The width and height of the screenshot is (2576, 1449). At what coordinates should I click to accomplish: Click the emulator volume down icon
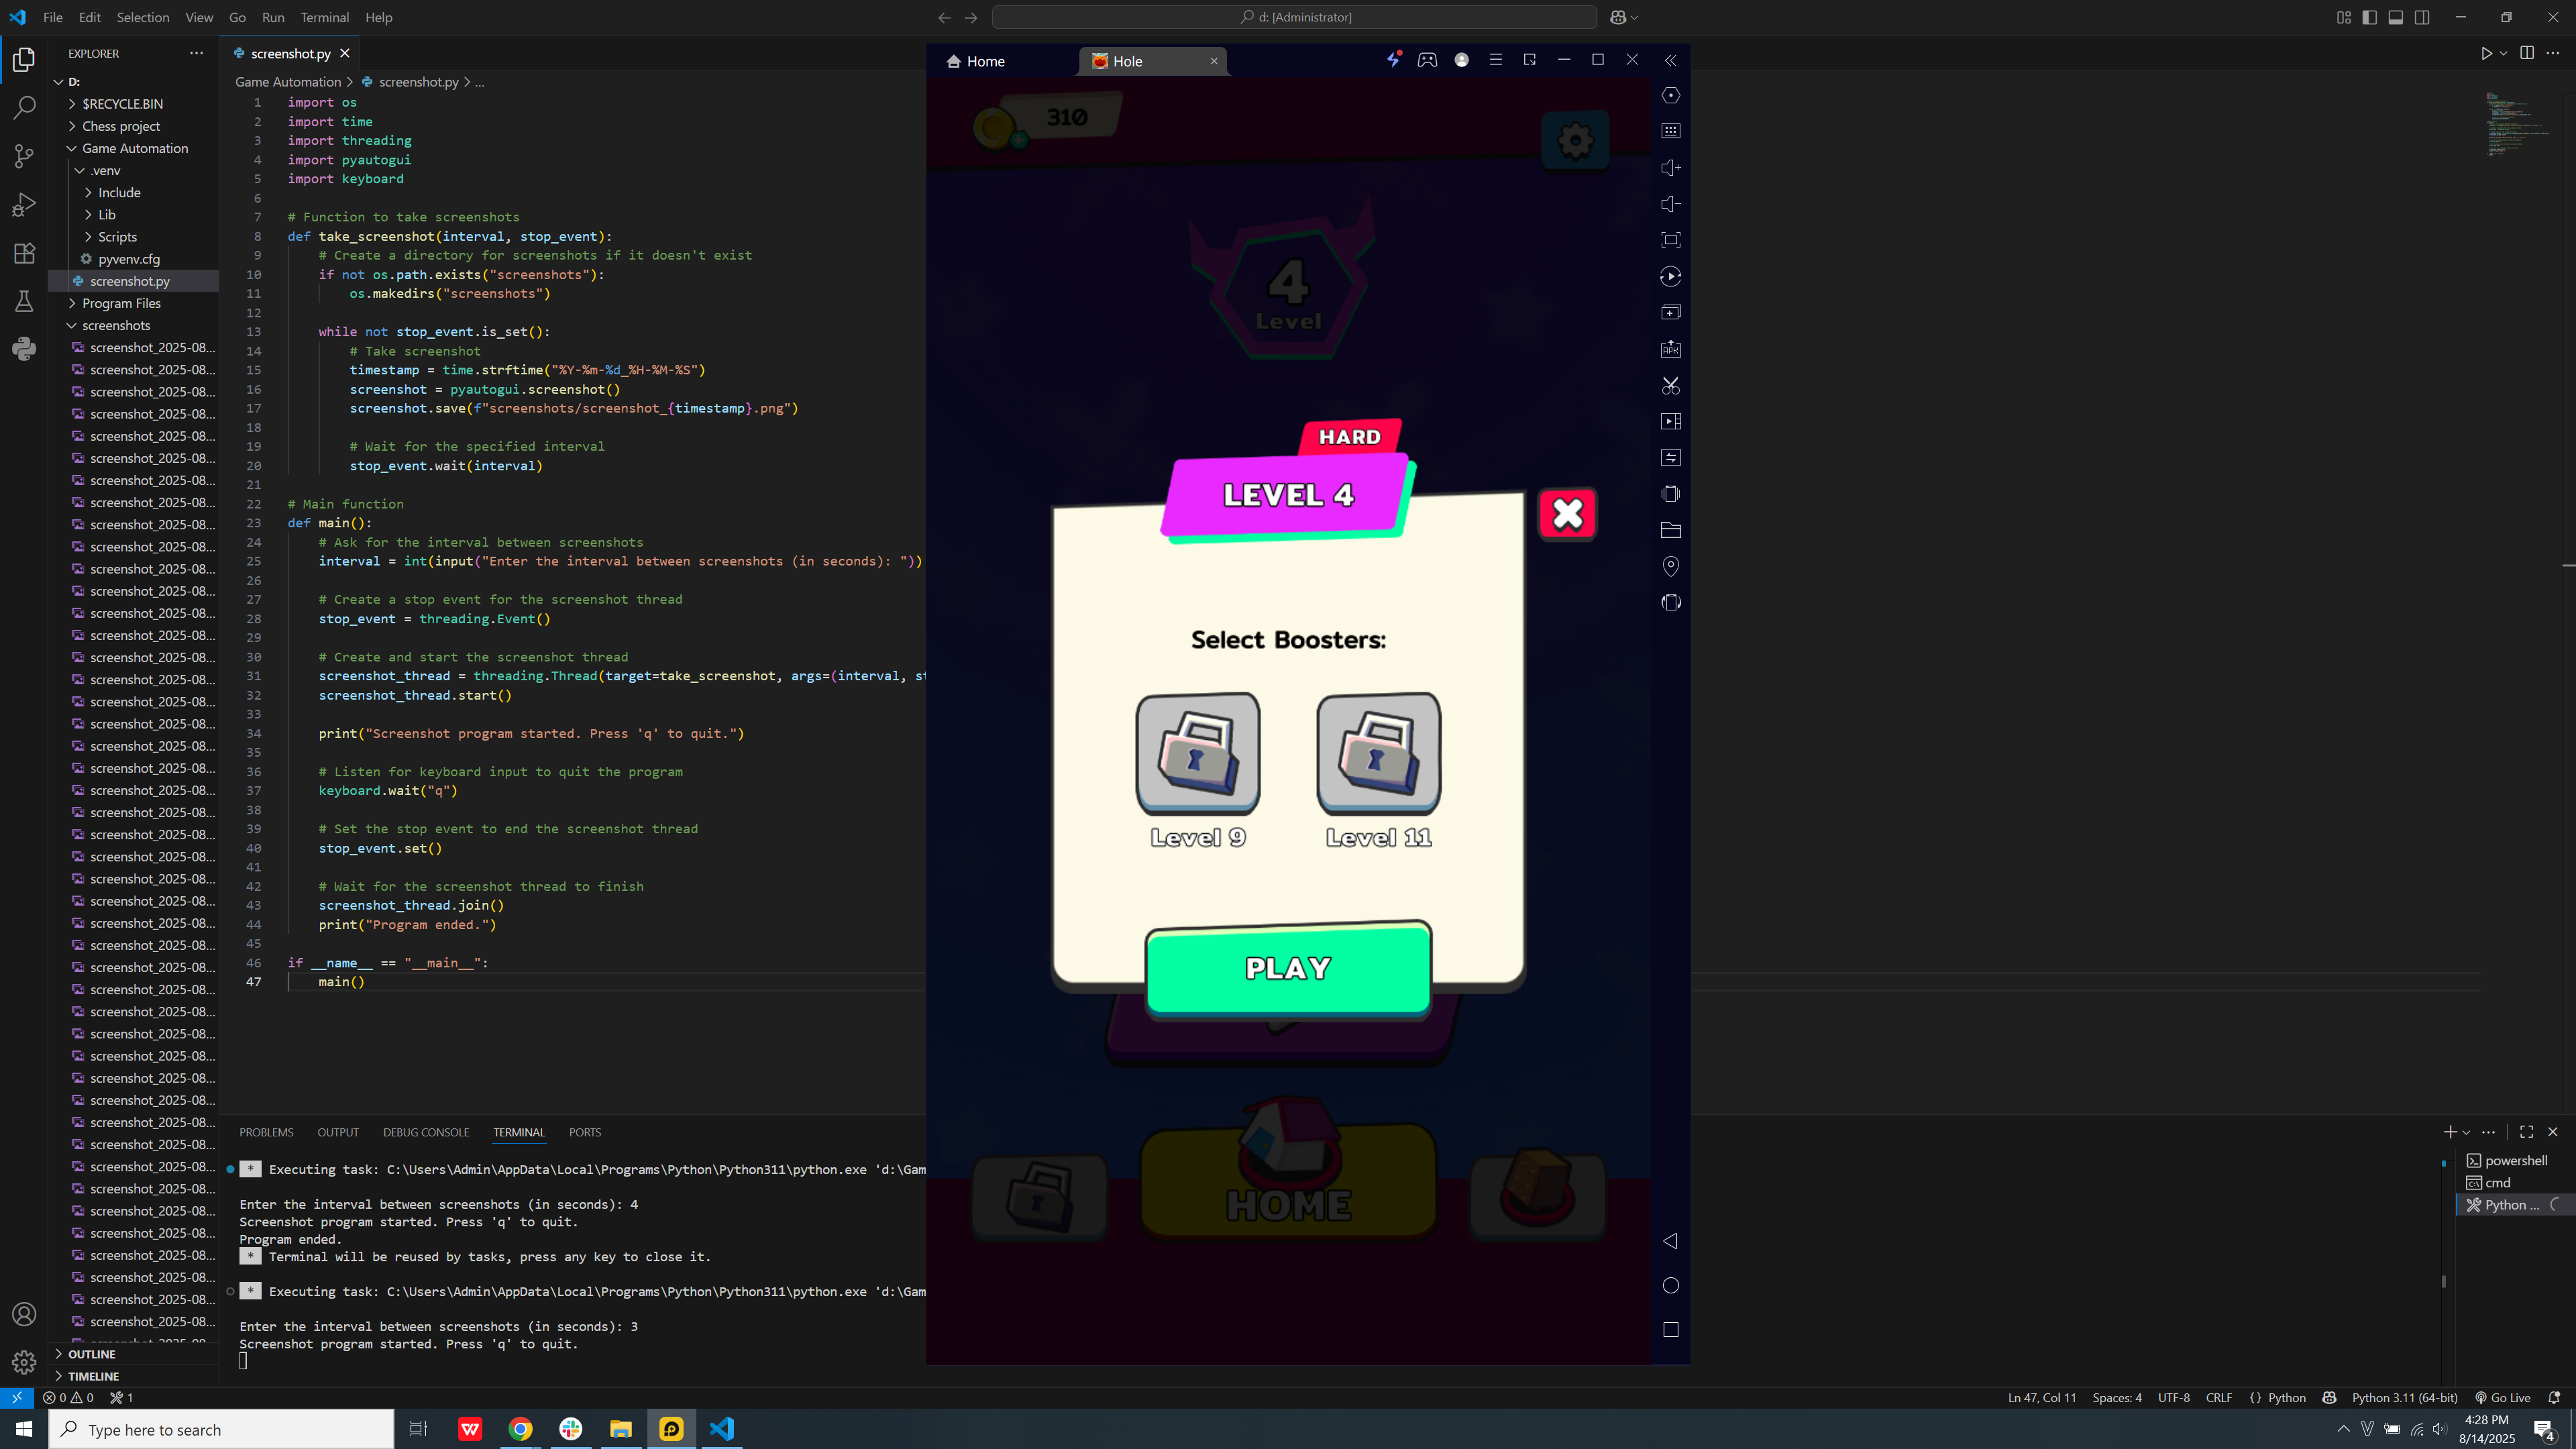coord(1670,204)
